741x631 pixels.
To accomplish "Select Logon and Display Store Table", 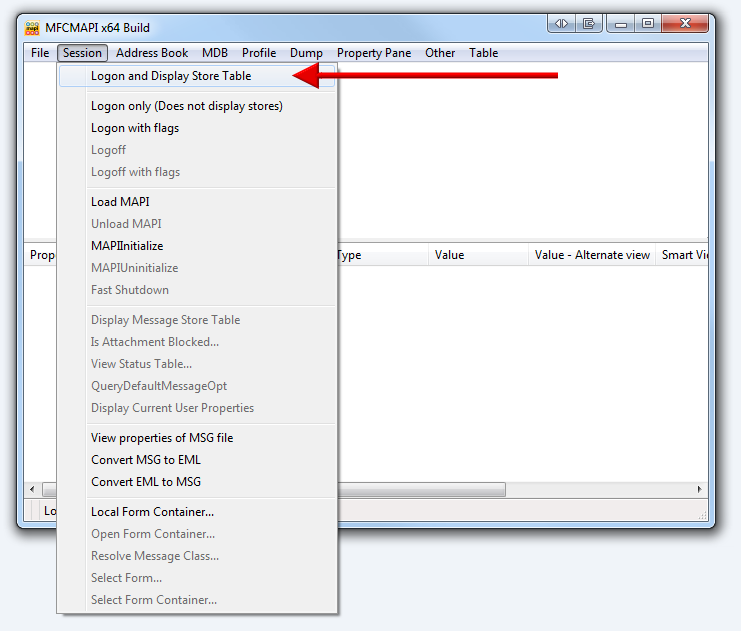I will click(x=171, y=76).
